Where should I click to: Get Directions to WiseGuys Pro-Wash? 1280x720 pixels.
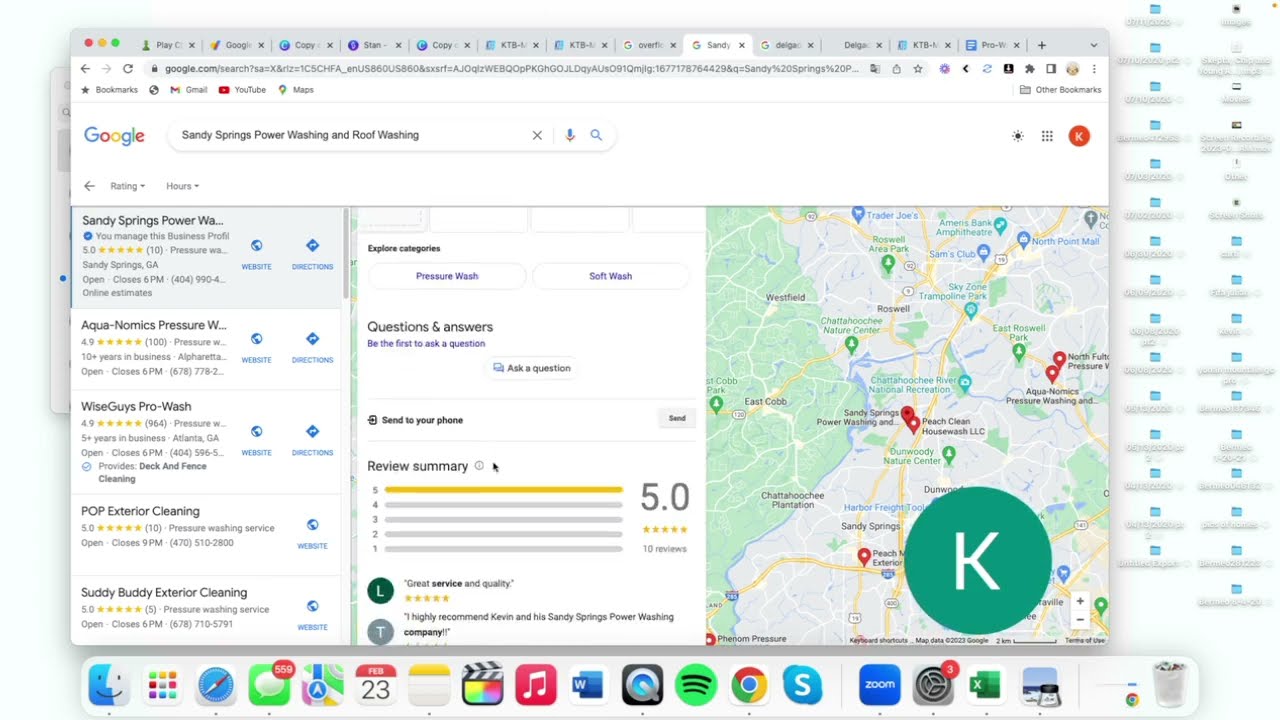coord(312,440)
